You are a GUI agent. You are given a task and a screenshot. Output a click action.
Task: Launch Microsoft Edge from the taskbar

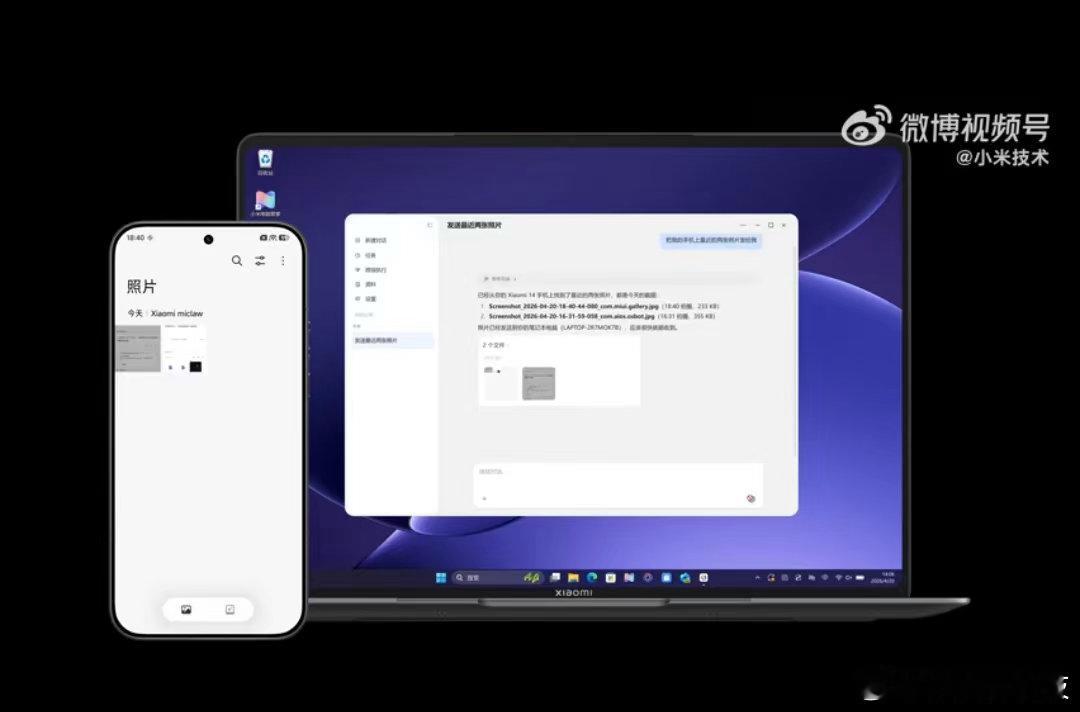coord(592,578)
